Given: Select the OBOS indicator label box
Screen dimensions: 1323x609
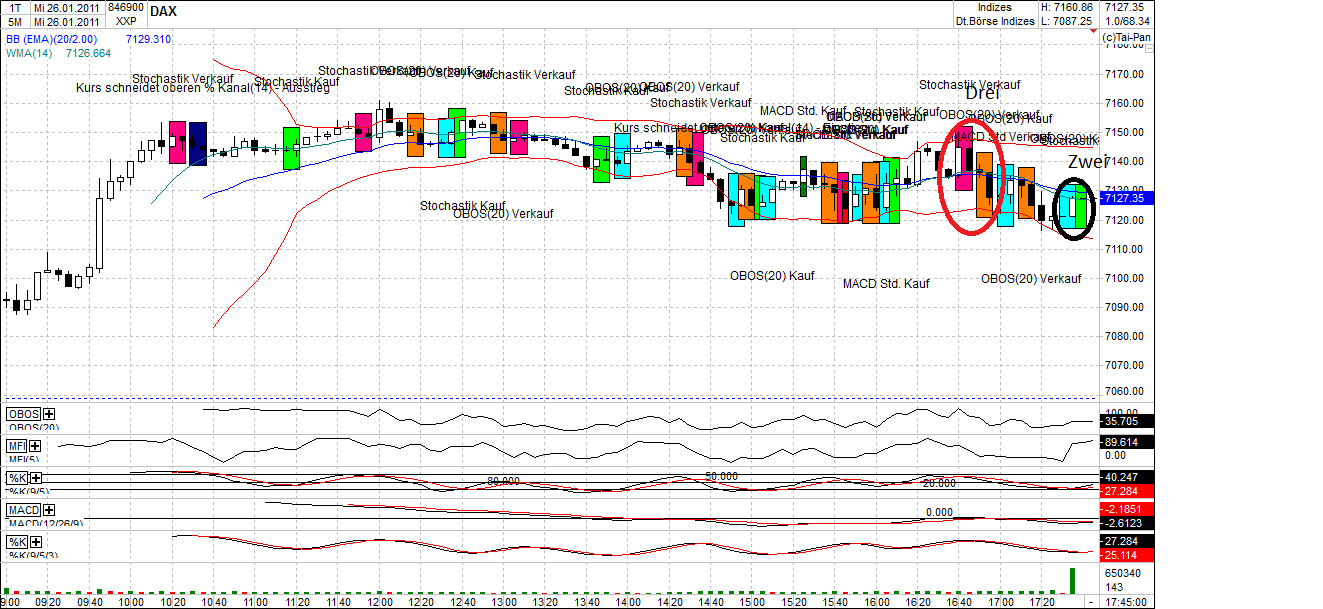Looking at the screenshot, I should click(22, 413).
